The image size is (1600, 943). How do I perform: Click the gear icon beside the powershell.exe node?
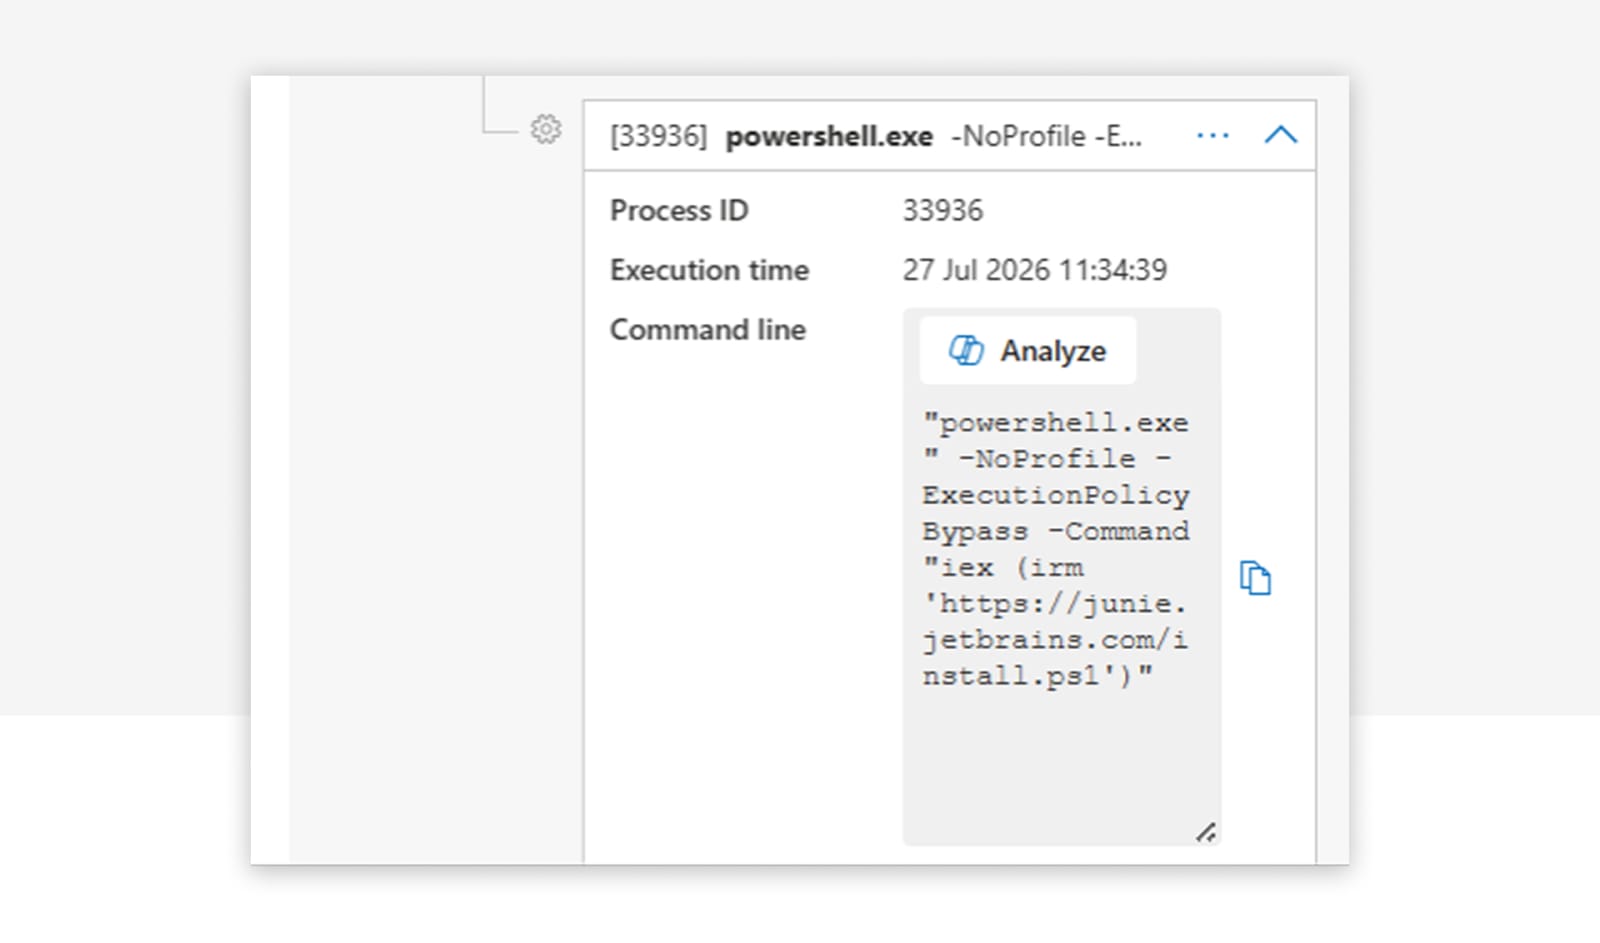pyautogui.click(x=546, y=129)
